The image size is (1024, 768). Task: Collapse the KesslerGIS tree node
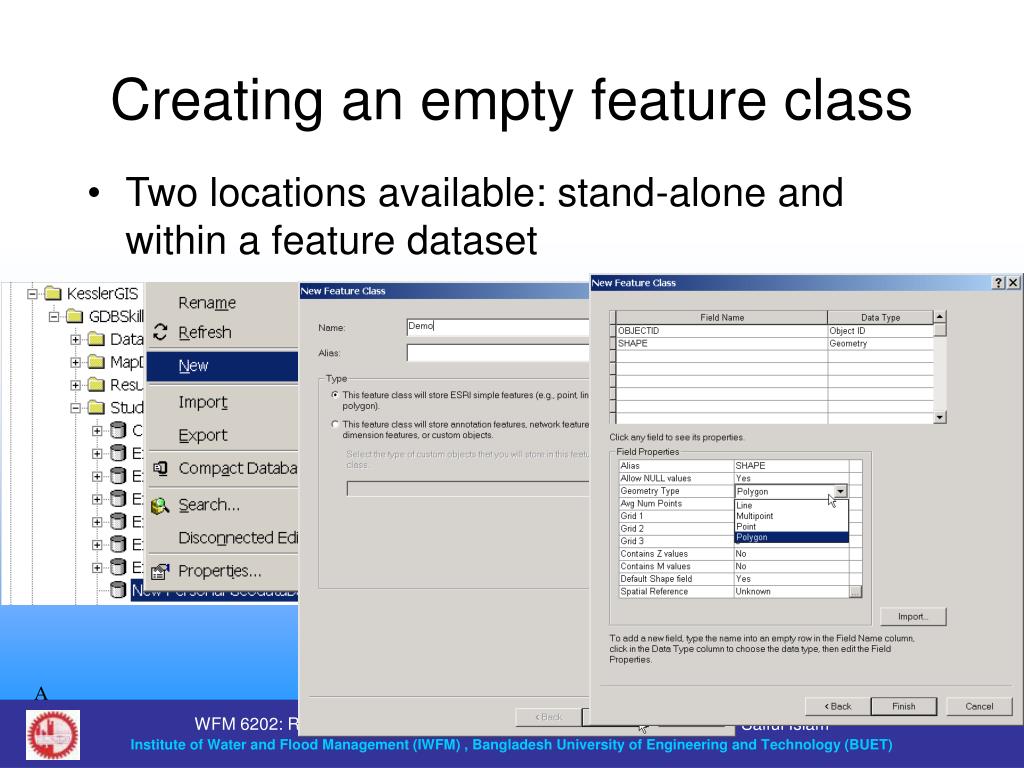32,294
